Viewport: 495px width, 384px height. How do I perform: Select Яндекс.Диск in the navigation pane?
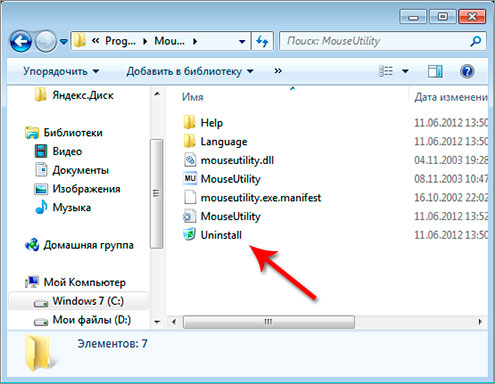[83, 95]
